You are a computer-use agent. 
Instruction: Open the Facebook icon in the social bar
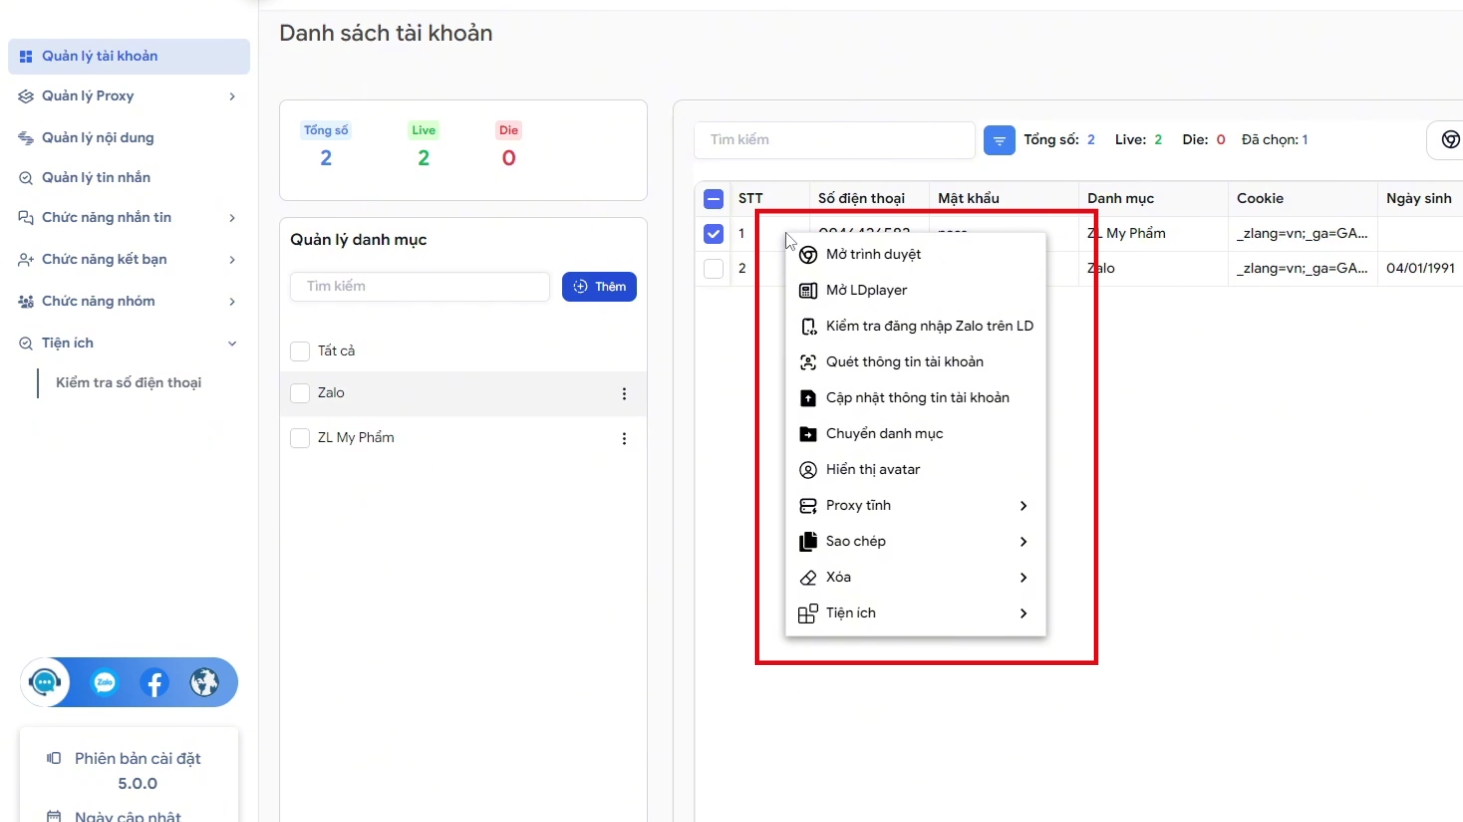point(154,683)
